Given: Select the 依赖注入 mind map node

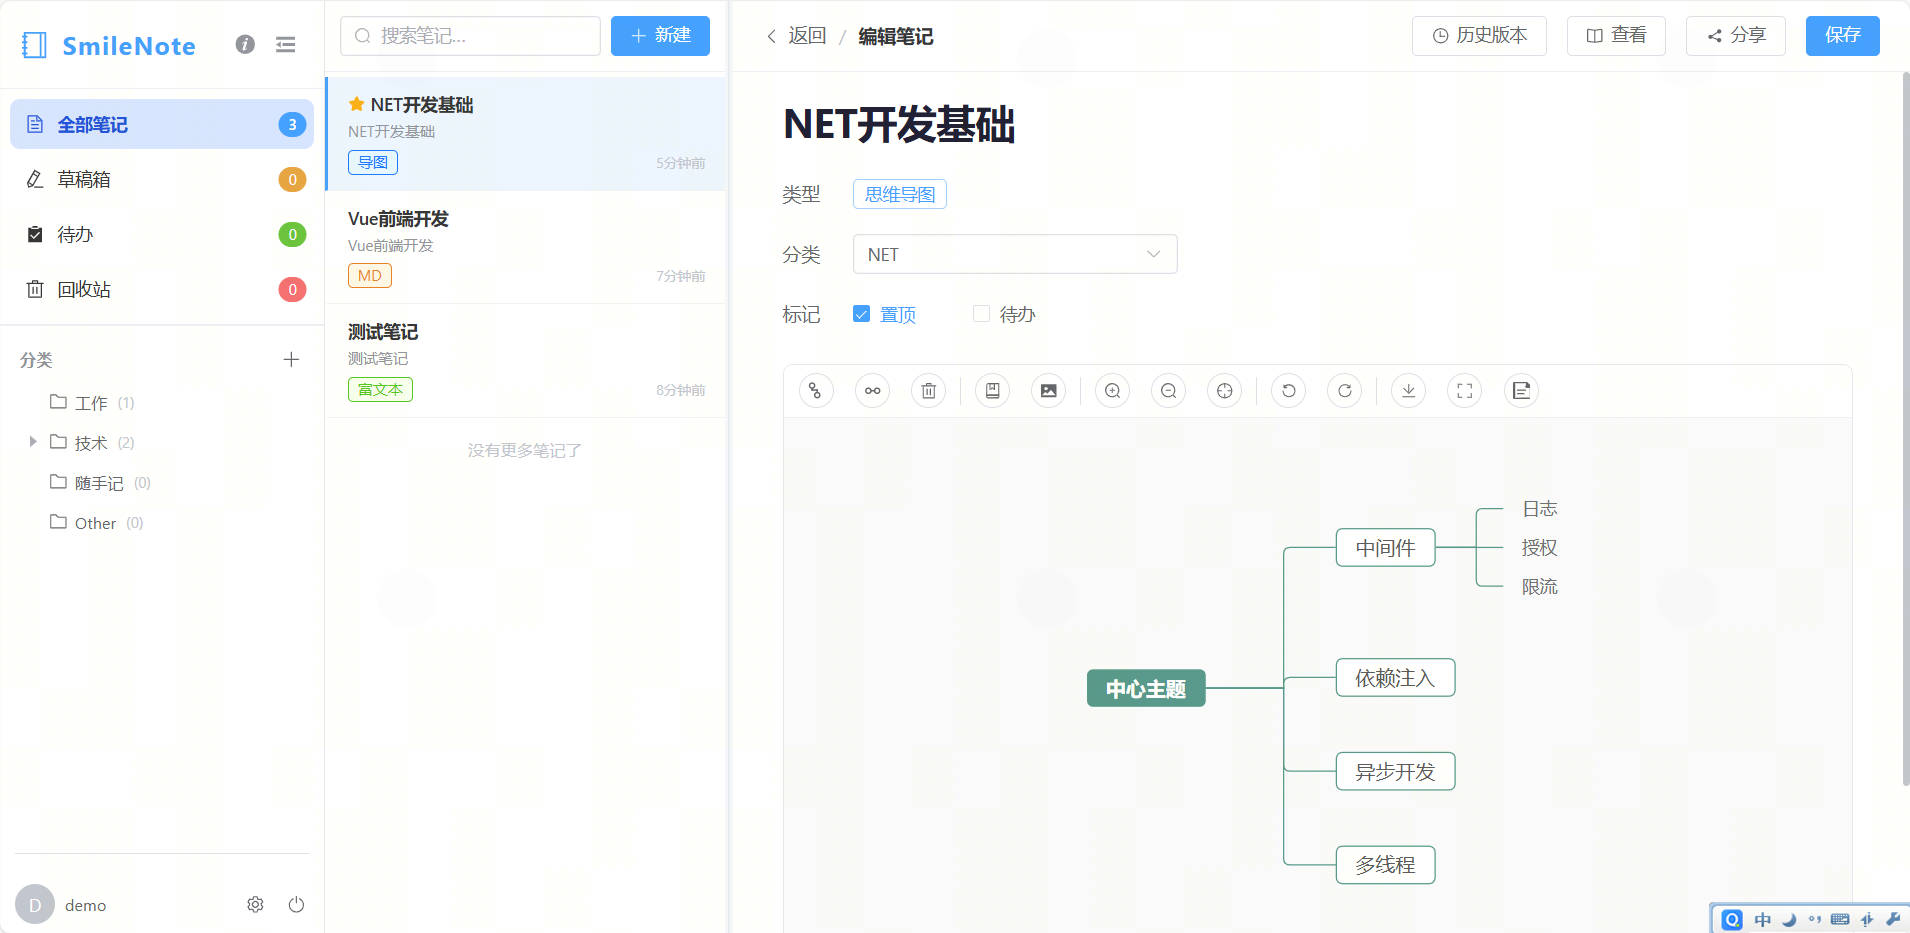Looking at the screenshot, I should click(x=1396, y=678).
